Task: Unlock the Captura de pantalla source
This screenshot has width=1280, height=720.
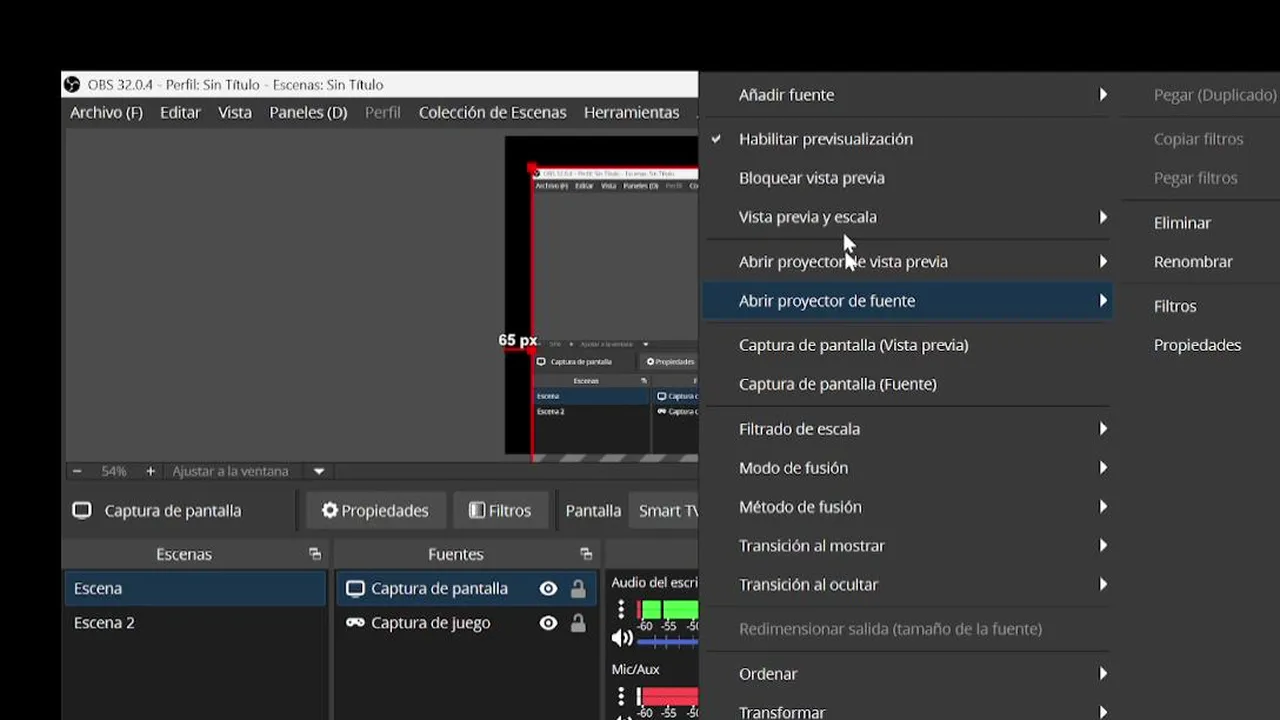Action: coord(578,589)
